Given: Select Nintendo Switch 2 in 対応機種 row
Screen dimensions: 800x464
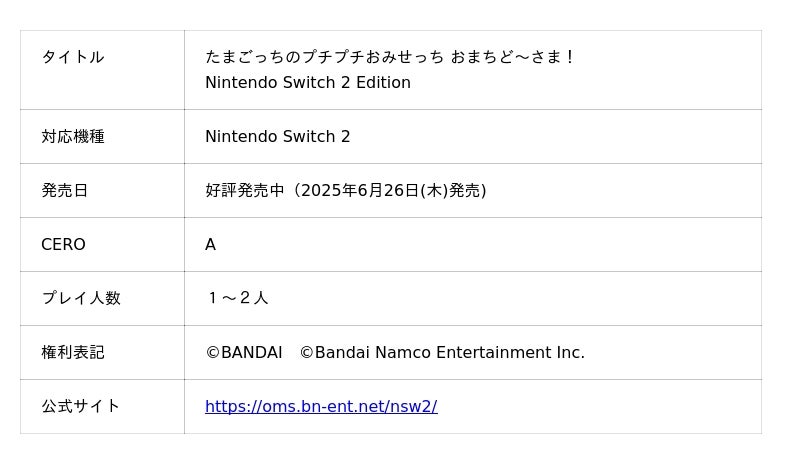Looking at the screenshot, I should pos(277,136).
